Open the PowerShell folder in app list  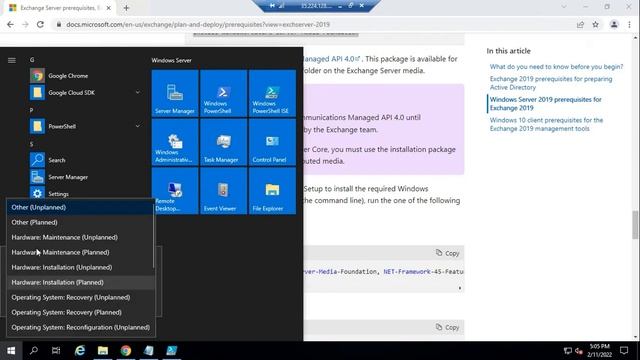[x=86, y=127]
